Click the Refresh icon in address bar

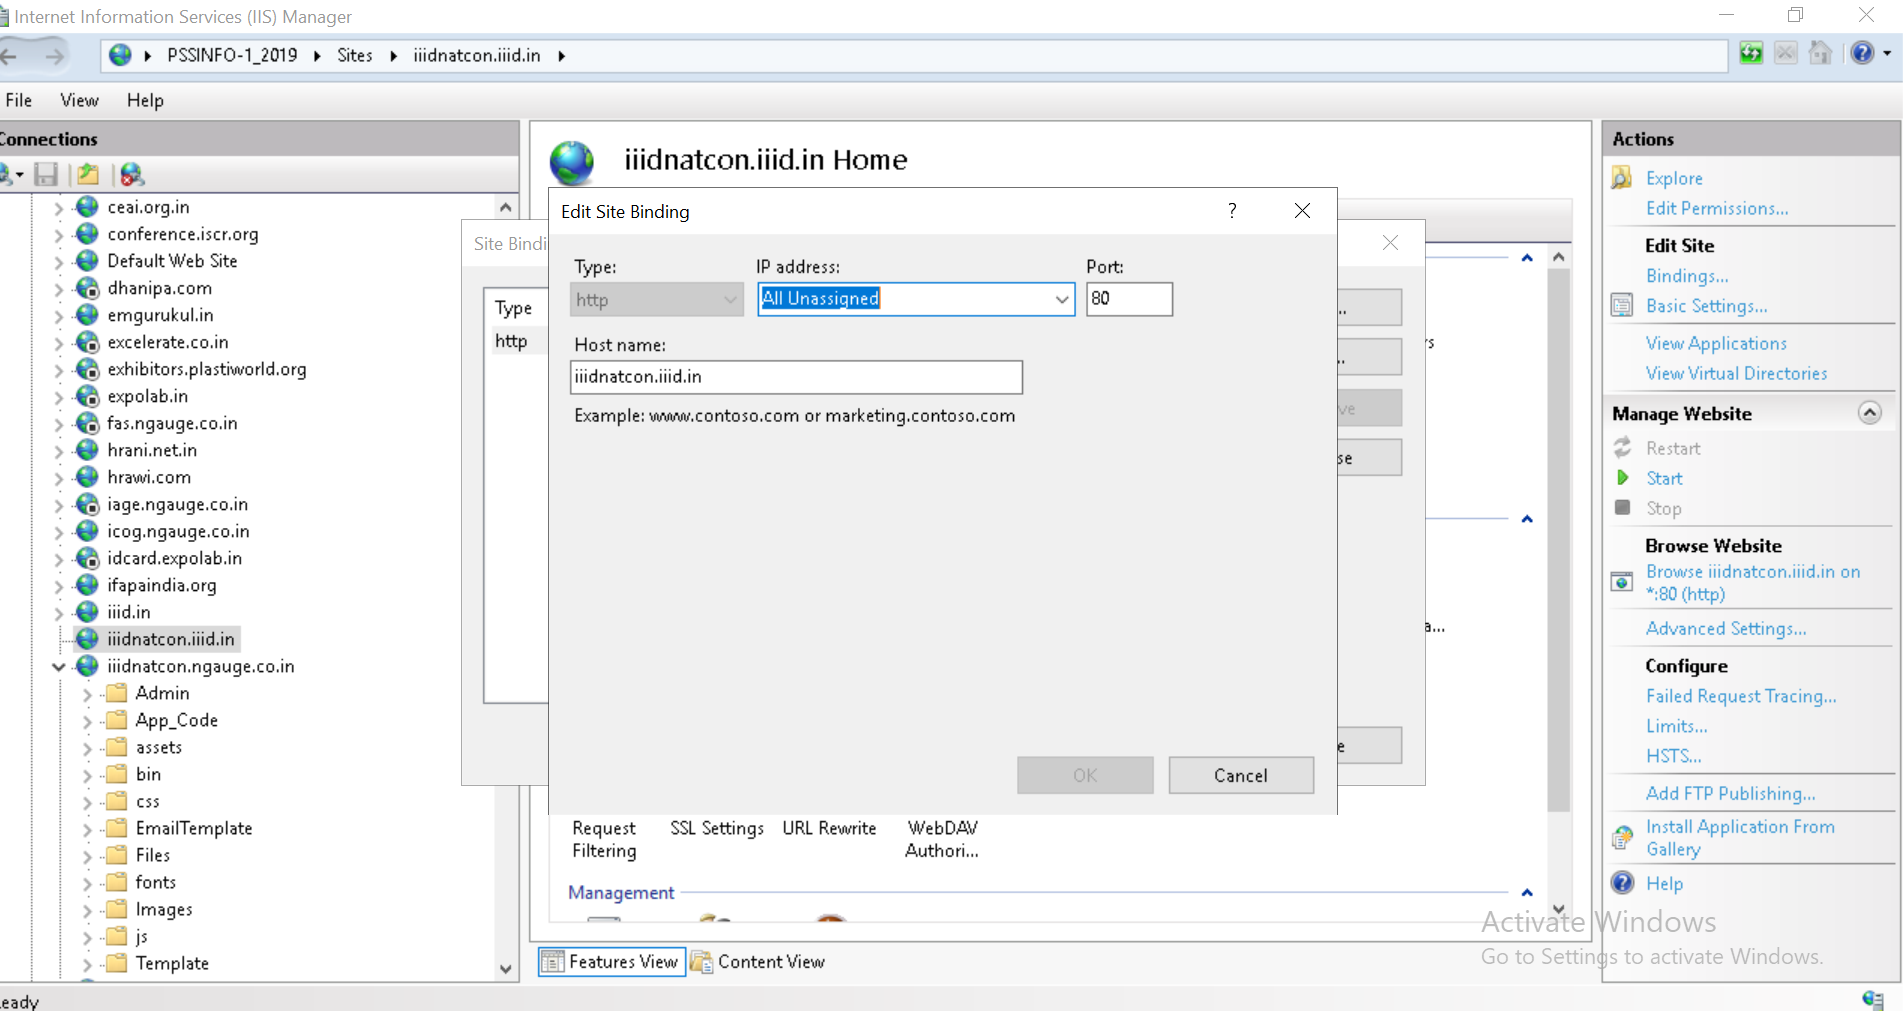pos(1751,54)
